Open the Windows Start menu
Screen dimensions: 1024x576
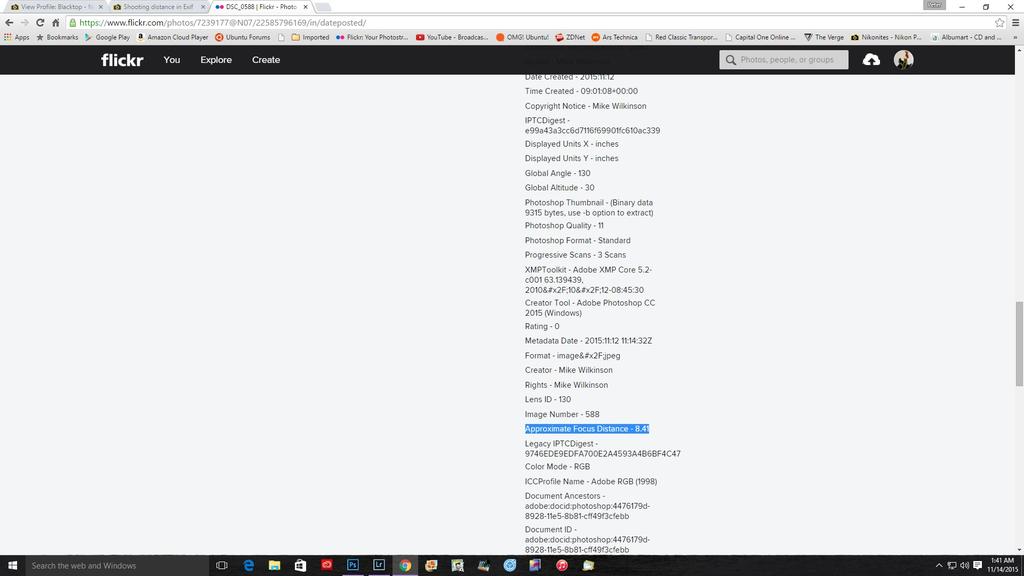[x=13, y=565]
